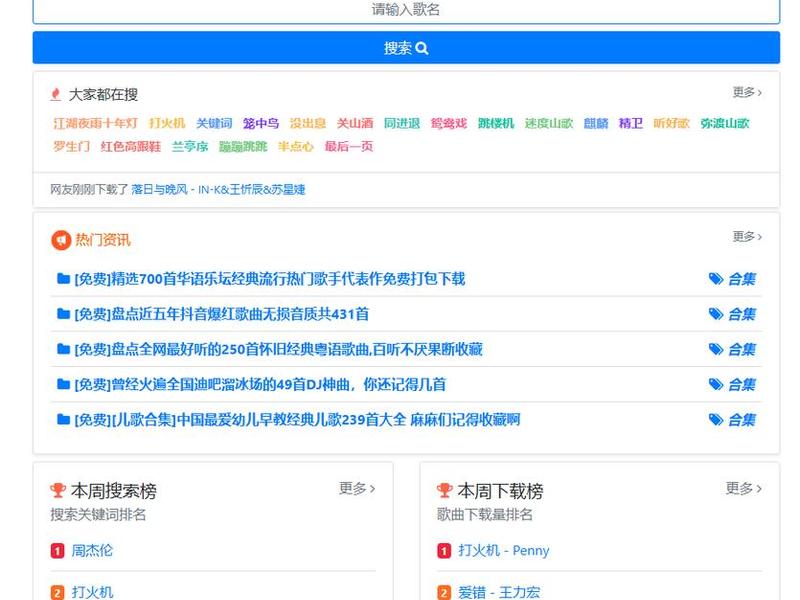The height and width of the screenshot is (600, 800).
Task: Select the 关键词 hot search tag
Action: [x=214, y=123]
